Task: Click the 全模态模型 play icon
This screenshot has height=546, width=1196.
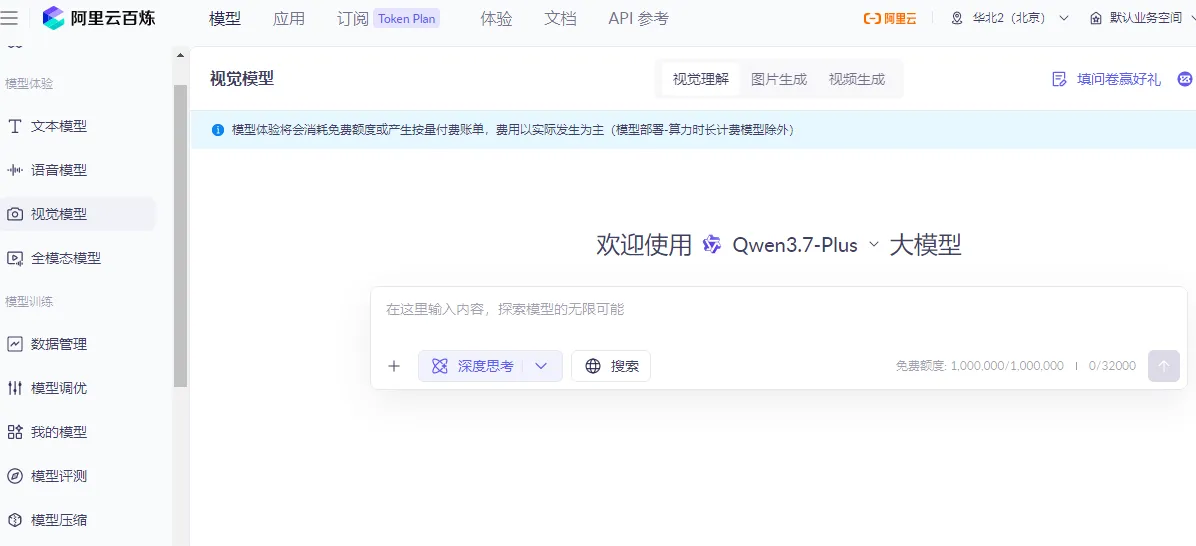Action: pos(14,259)
